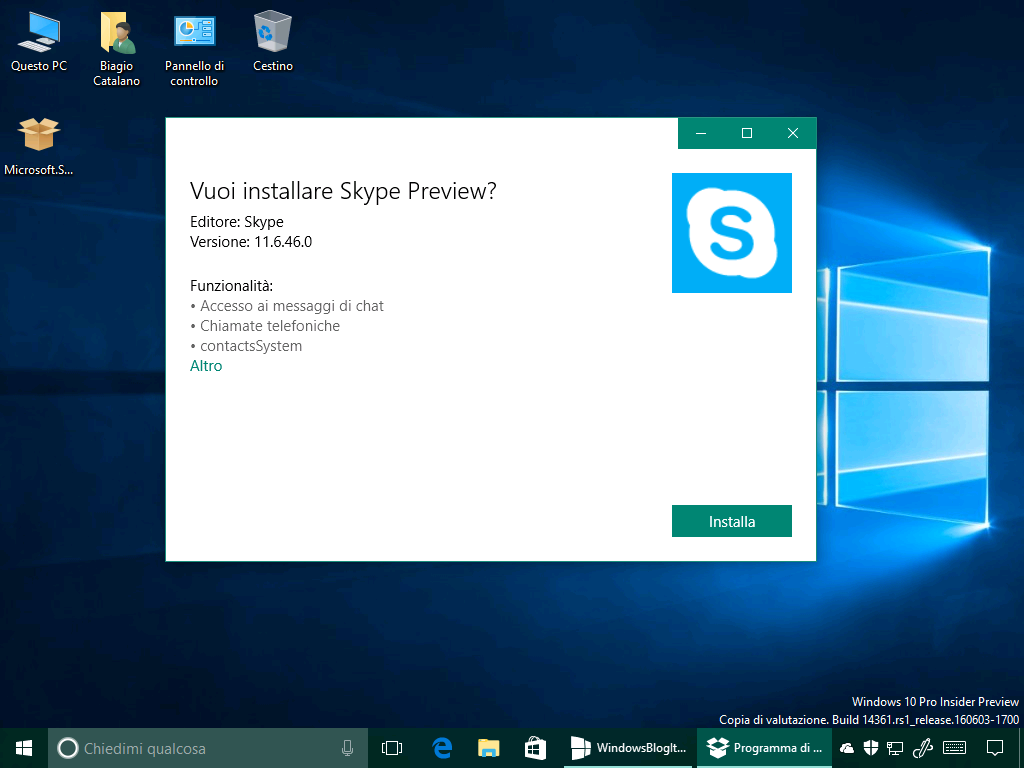Open the Questo PC desktop icon

39,40
